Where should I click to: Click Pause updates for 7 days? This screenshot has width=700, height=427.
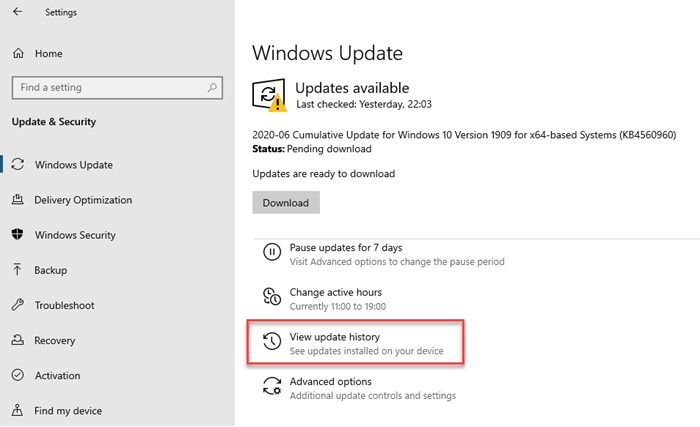click(346, 247)
